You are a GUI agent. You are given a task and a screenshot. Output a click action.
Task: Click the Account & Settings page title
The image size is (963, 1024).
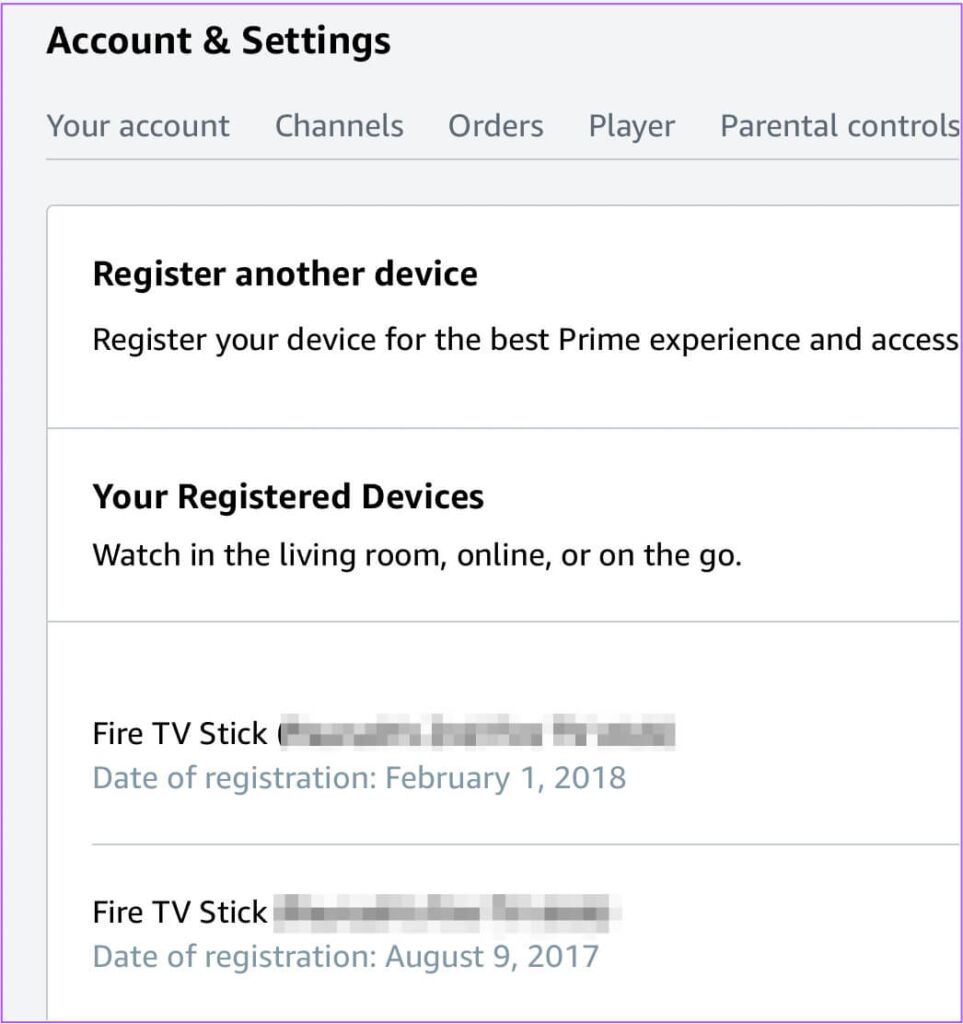coord(219,41)
